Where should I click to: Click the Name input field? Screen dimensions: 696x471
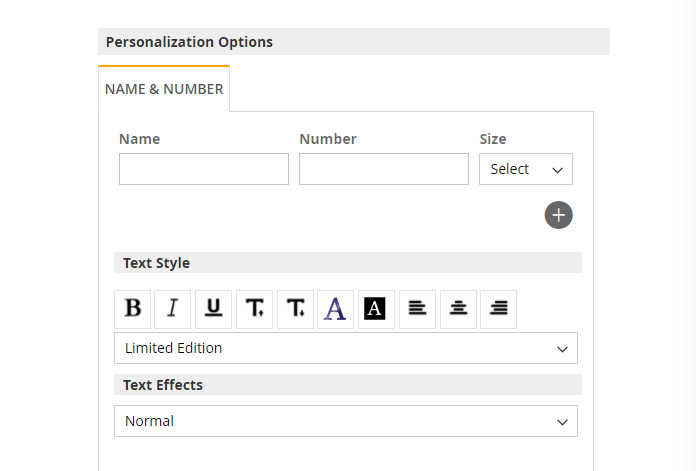(204, 169)
